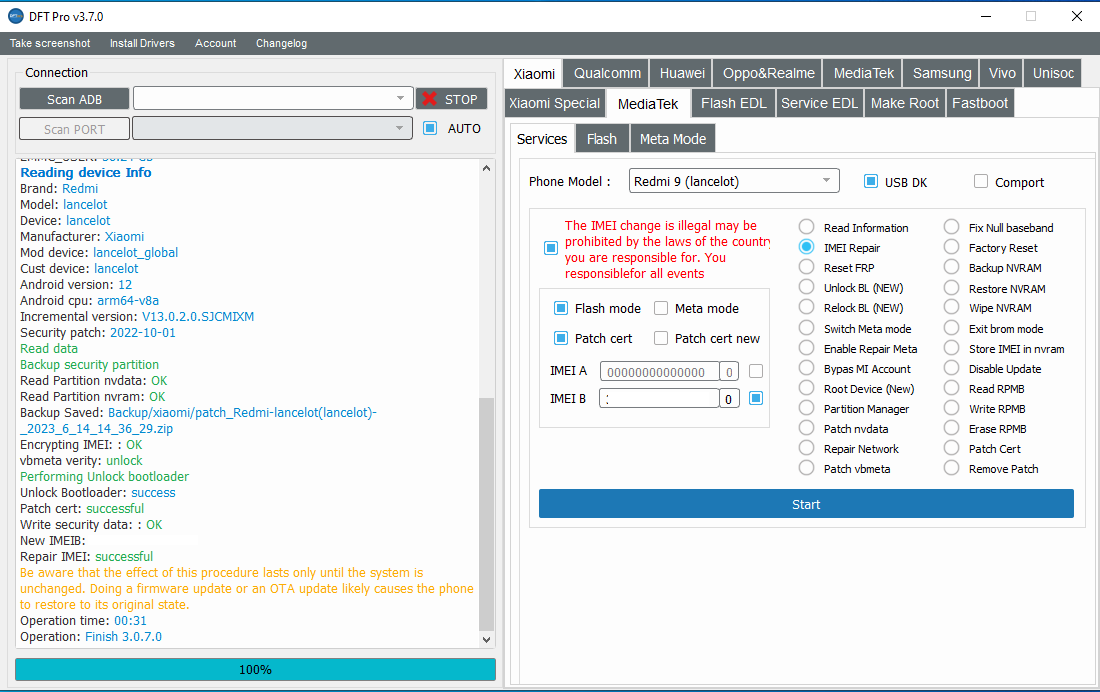This screenshot has width=1100, height=692.
Task: Select the Write RPMB option
Action: click(951, 408)
